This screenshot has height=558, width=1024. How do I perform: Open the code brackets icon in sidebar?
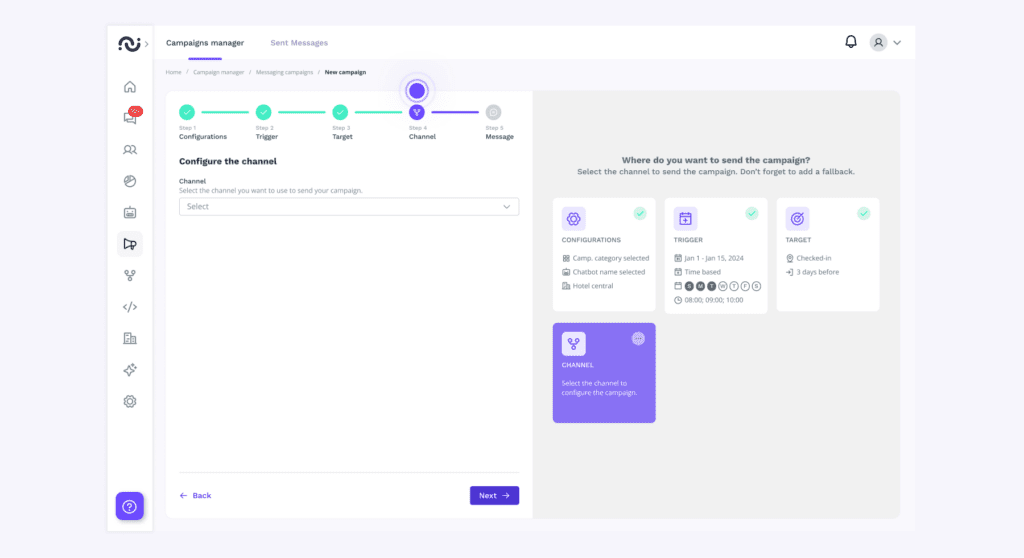pos(129,307)
